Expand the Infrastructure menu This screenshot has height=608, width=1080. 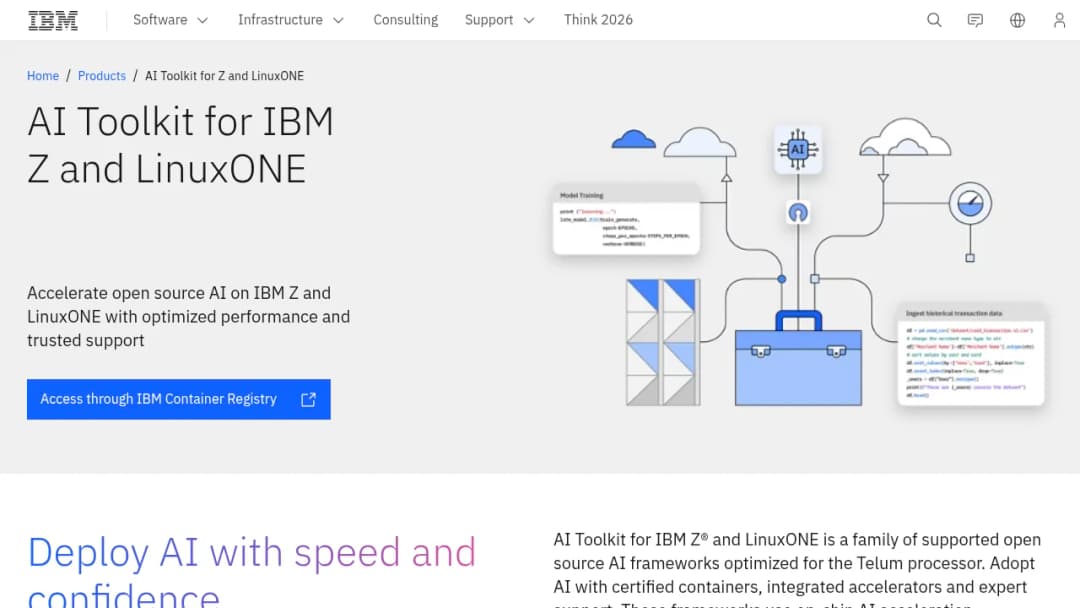pyautogui.click(x=291, y=20)
